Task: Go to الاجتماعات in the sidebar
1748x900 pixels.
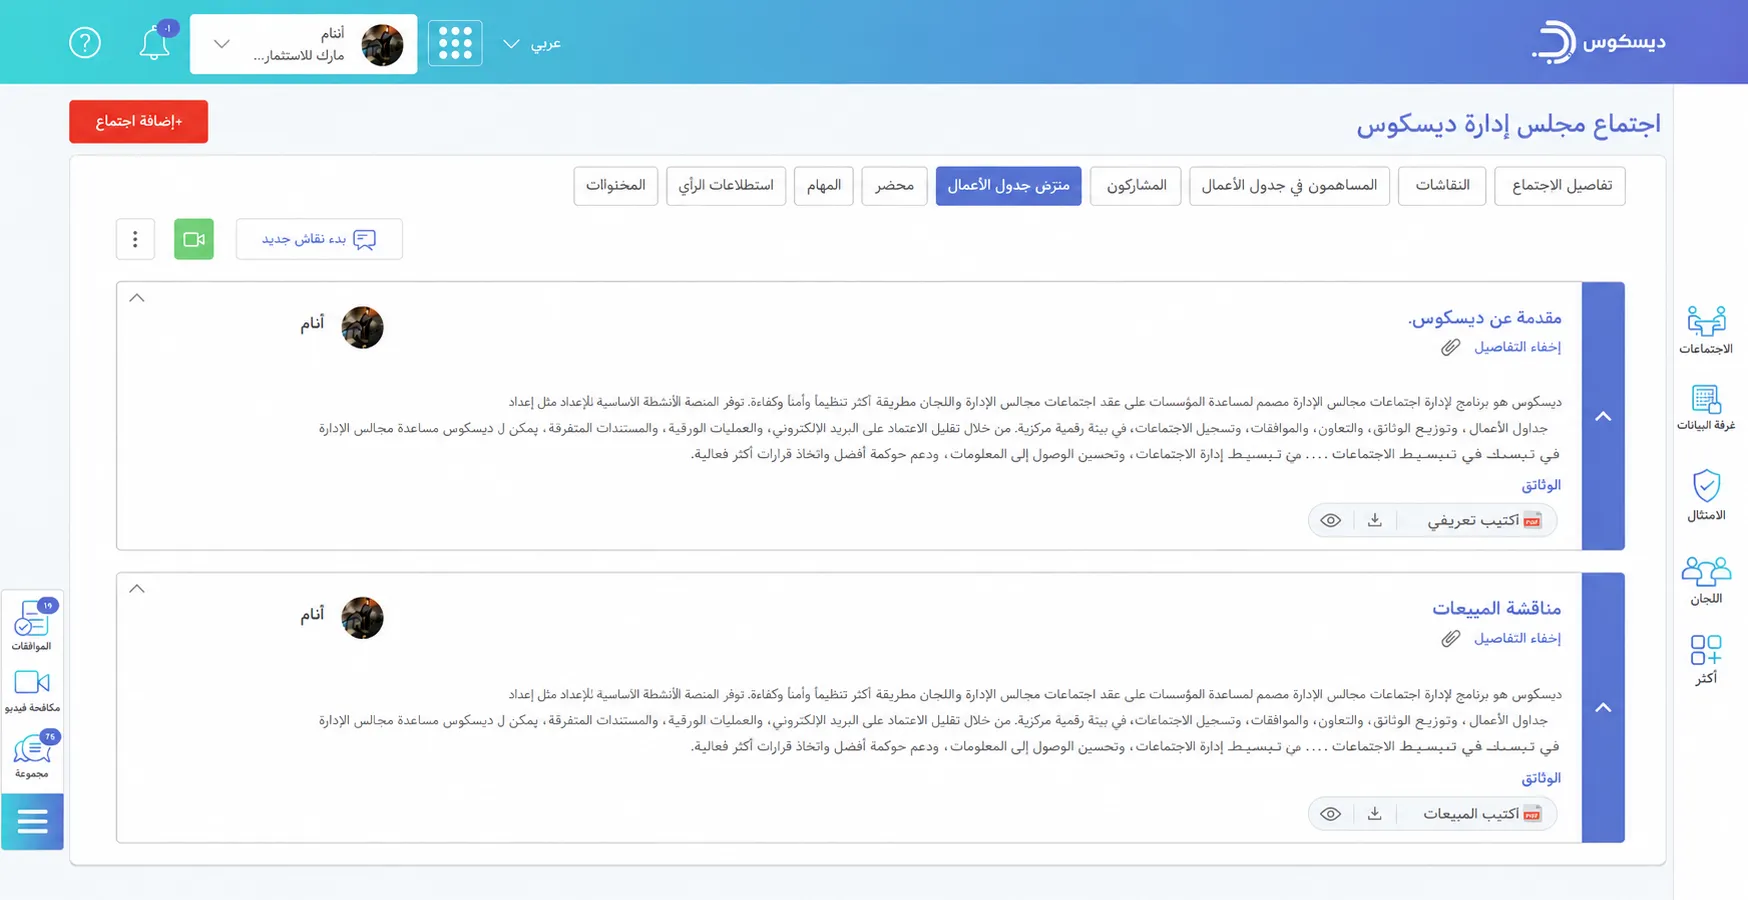Action: [1706, 331]
